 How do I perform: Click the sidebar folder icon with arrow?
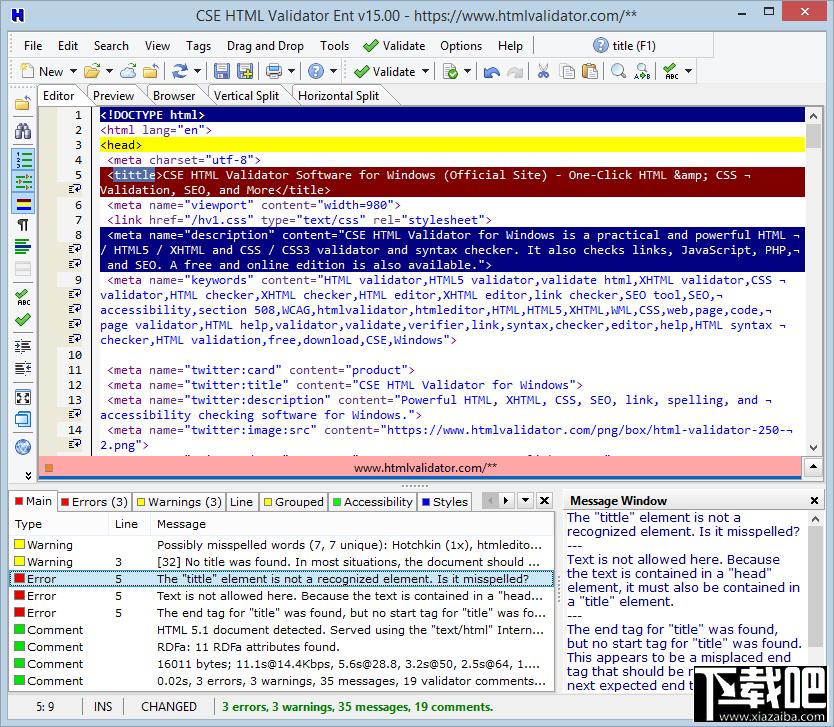coord(23,103)
